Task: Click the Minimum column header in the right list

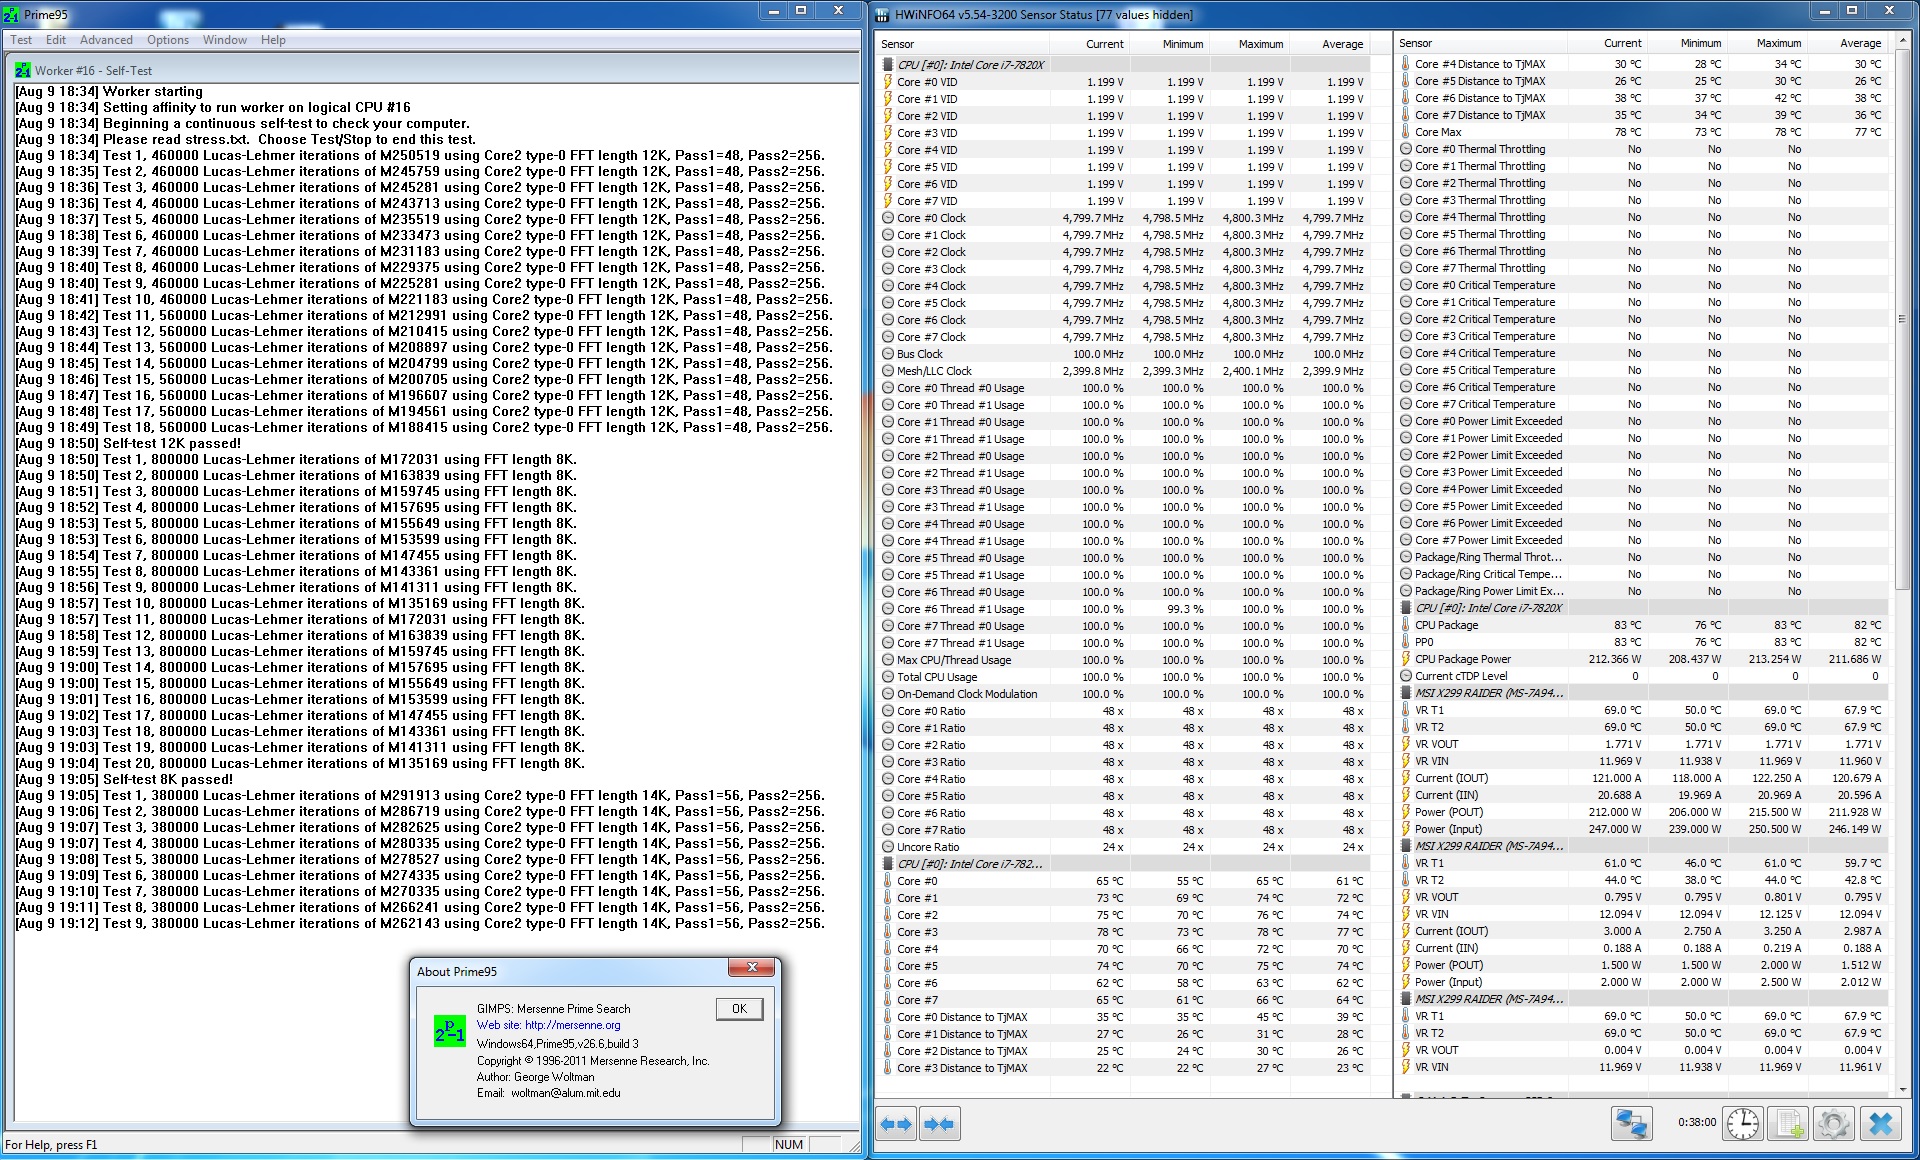Action: click(x=1686, y=43)
